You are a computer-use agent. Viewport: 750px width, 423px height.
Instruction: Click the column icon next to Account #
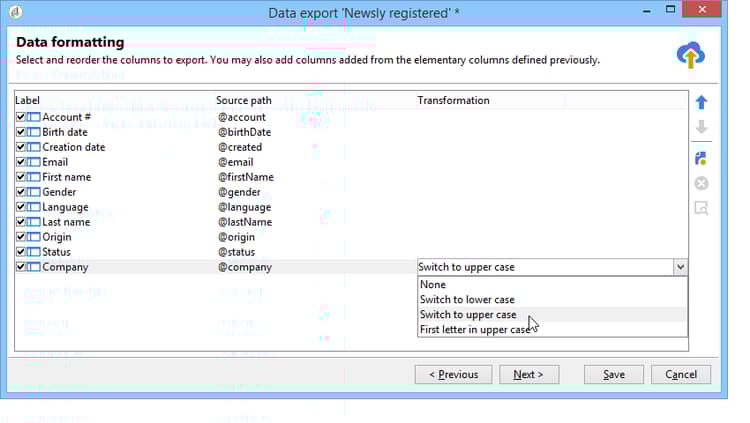(x=33, y=117)
